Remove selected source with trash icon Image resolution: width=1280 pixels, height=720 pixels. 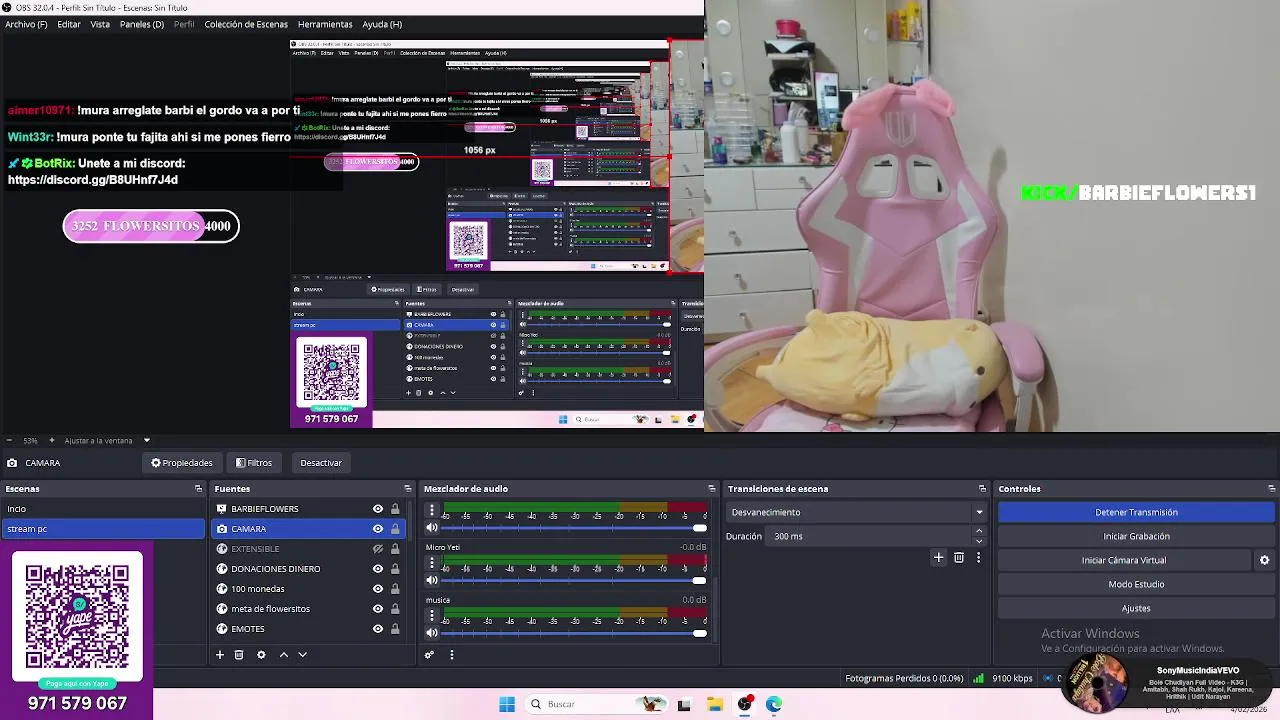point(239,655)
